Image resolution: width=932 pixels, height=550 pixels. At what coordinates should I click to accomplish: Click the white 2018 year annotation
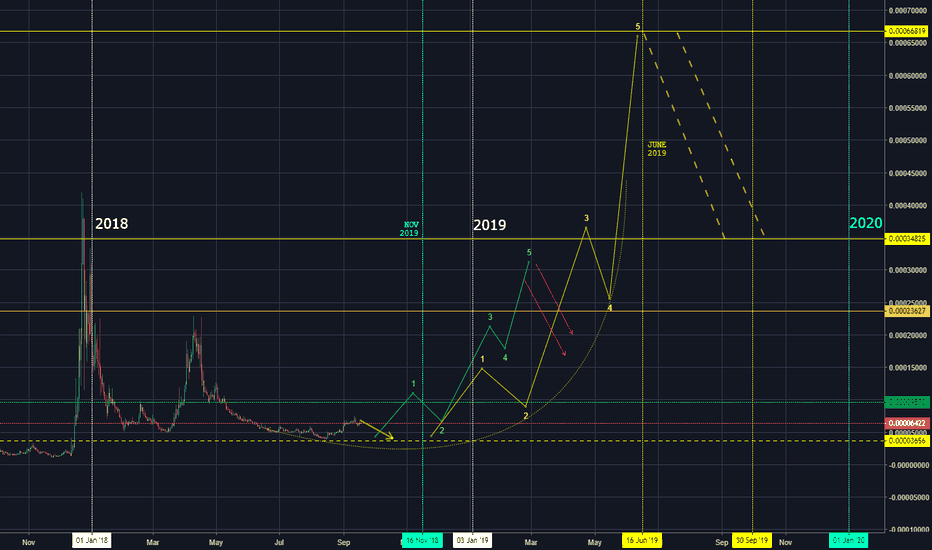112,224
